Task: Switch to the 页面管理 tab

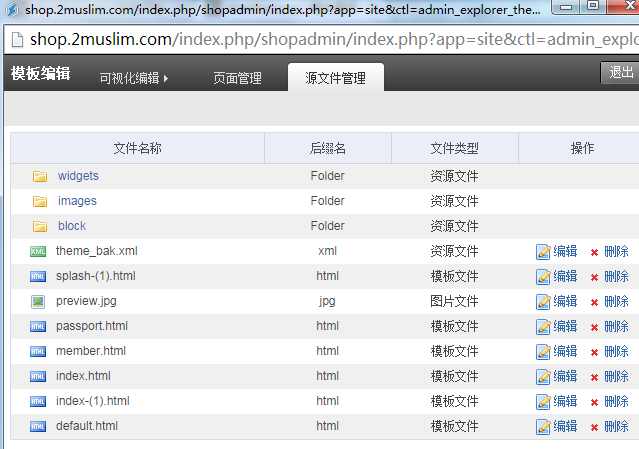Action: [238, 78]
